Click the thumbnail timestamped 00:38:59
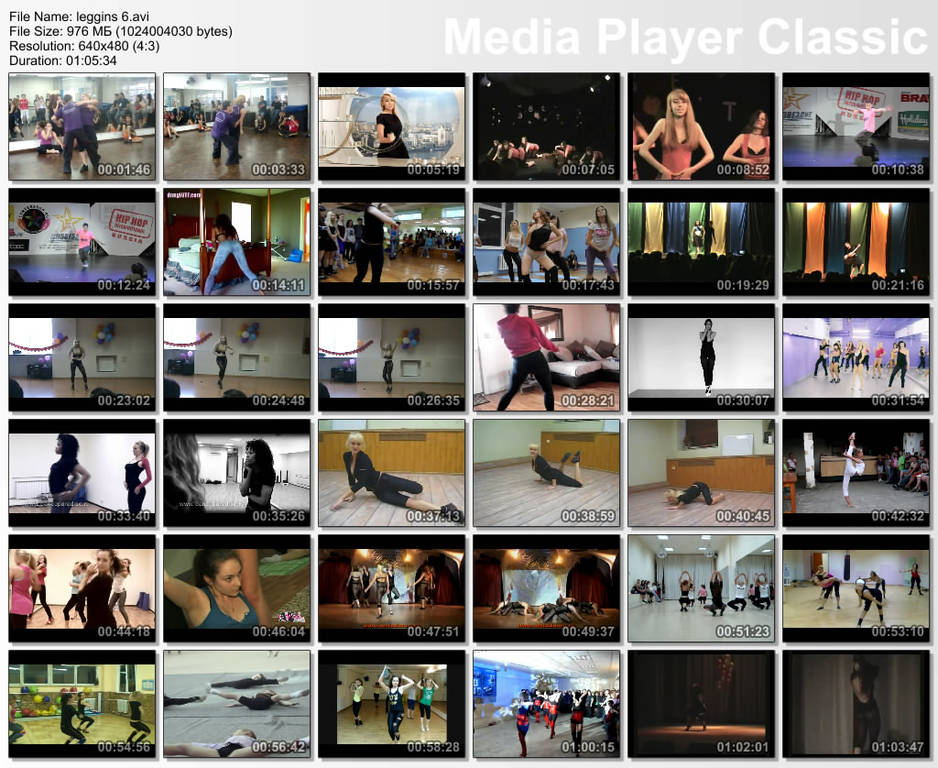The height and width of the screenshot is (768, 938). coord(546,472)
